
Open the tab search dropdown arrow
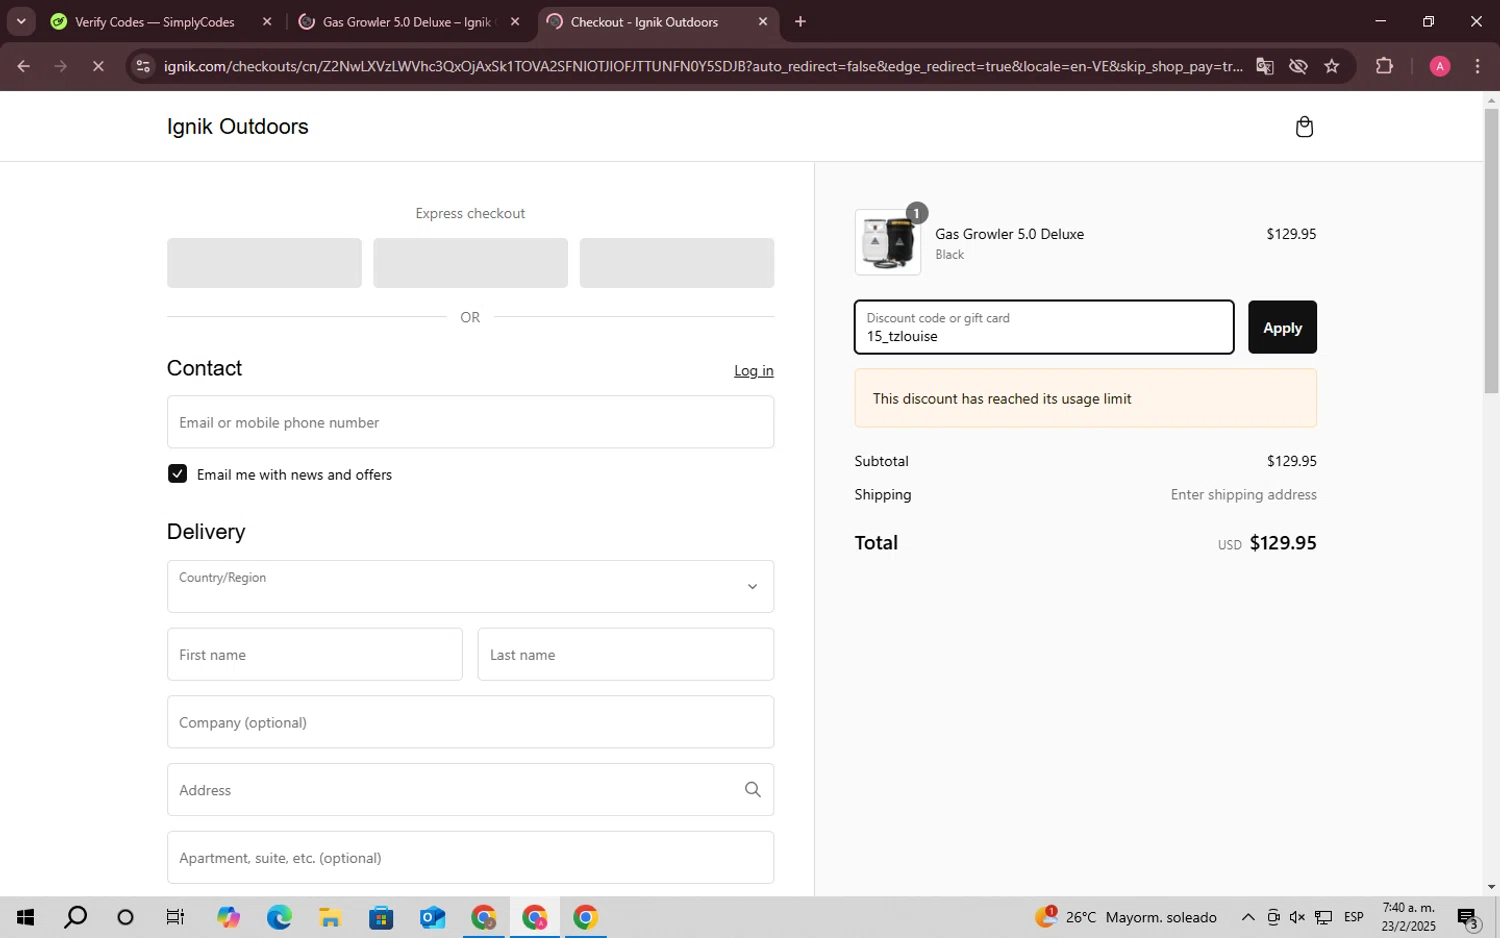tap(21, 21)
